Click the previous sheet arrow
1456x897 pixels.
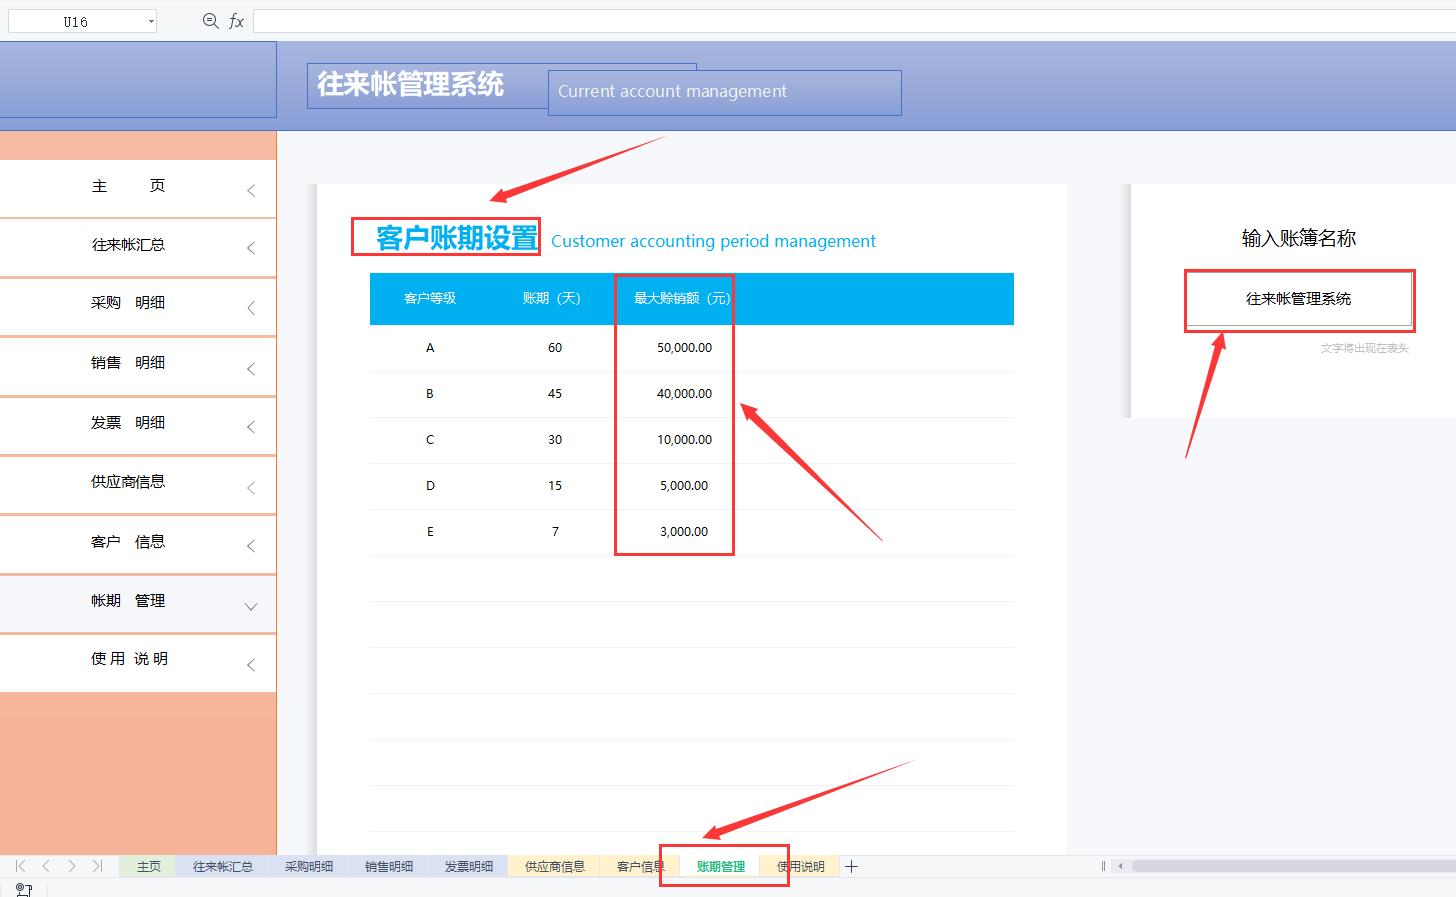coord(44,866)
